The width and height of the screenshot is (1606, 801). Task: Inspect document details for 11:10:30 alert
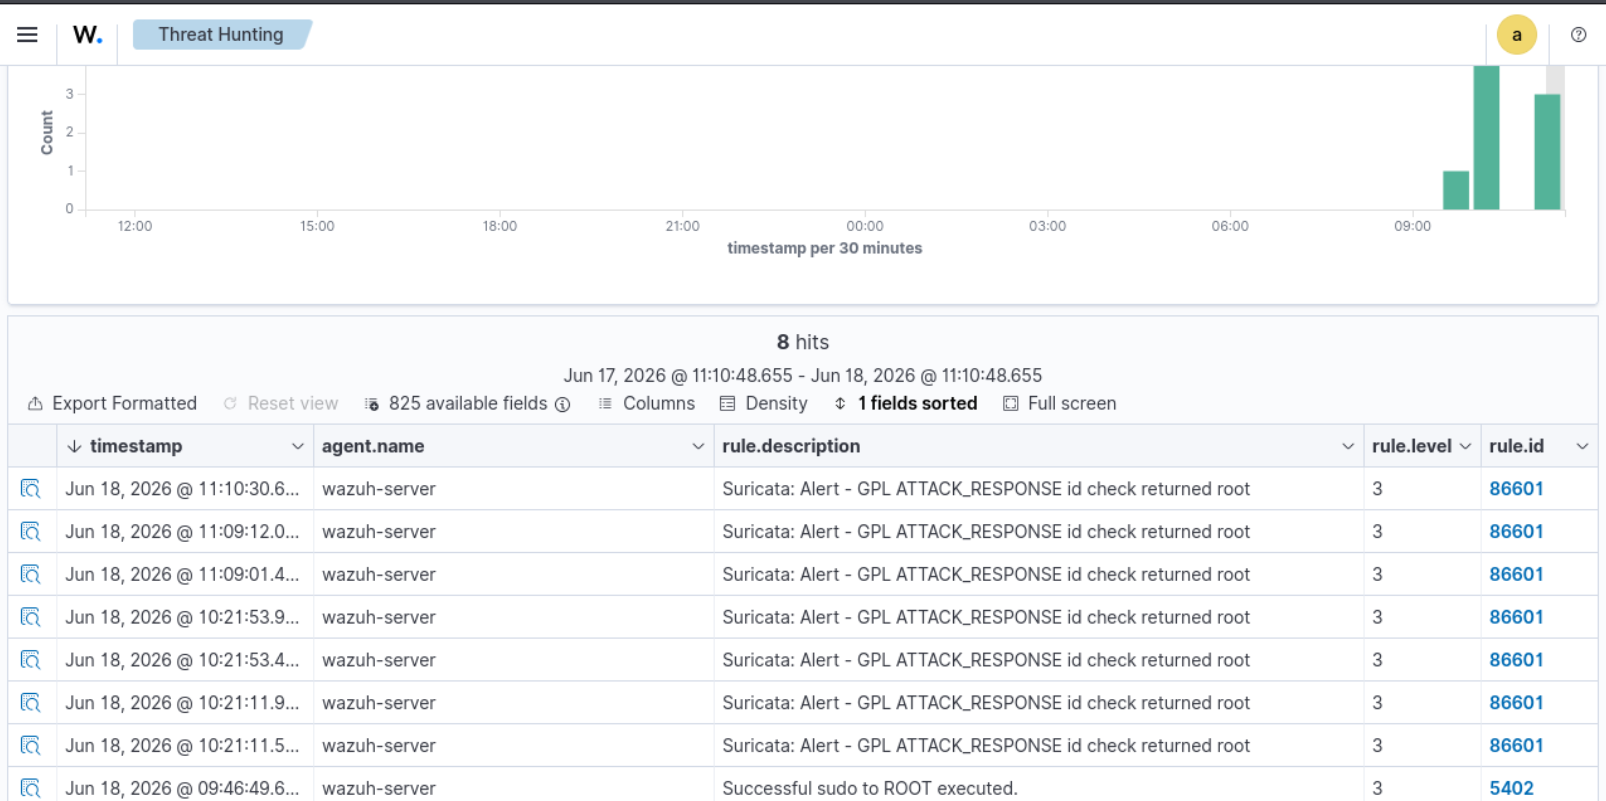tap(31, 489)
